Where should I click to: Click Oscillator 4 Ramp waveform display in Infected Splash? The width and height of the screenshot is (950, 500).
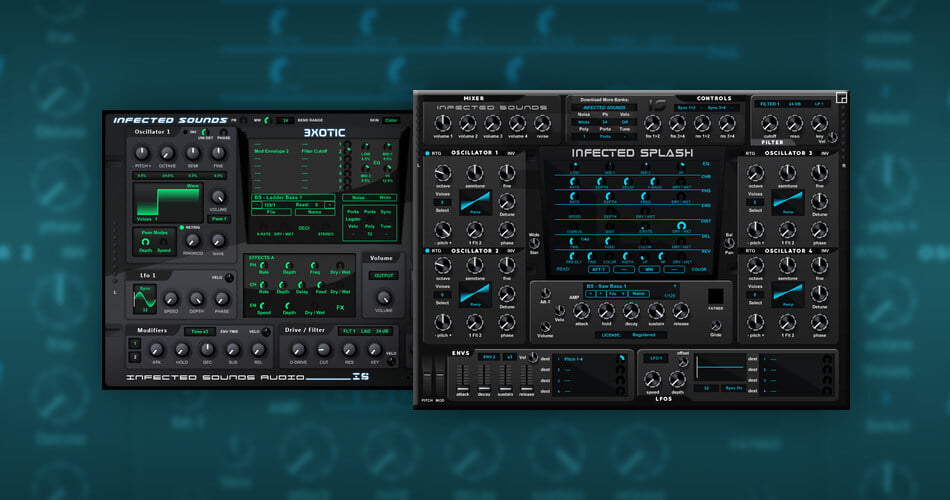[788, 295]
